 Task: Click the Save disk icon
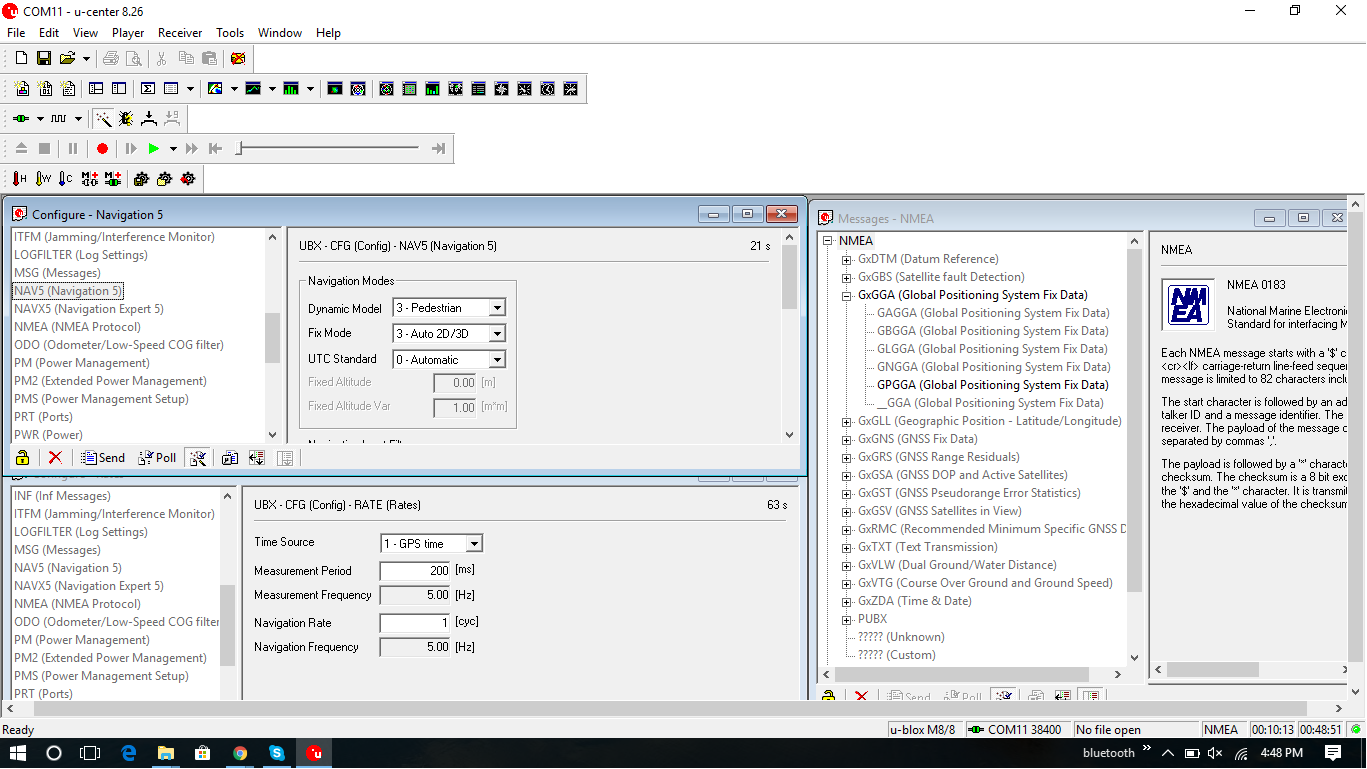tap(44, 58)
